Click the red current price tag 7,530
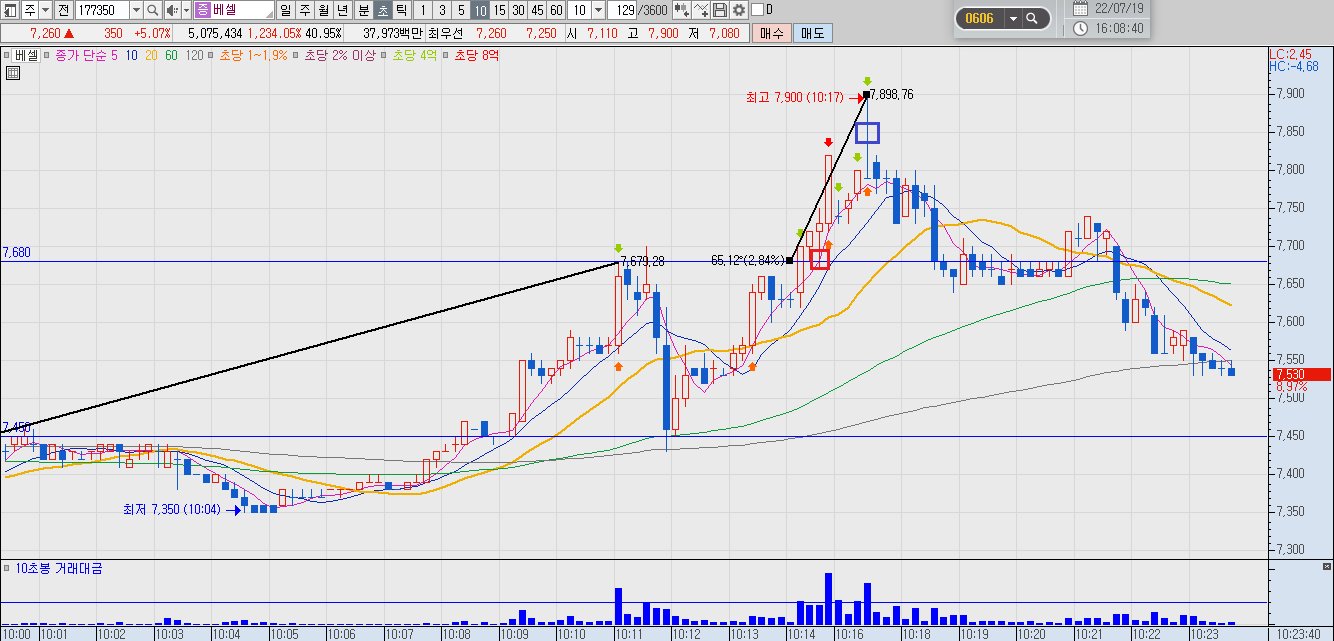This screenshot has width=1334, height=641. pyautogui.click(x=1300, y=374)
